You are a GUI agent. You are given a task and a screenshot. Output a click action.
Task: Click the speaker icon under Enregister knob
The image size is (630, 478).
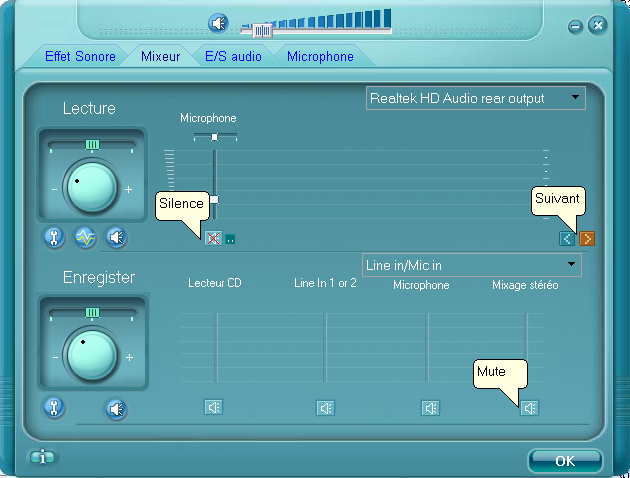coord(117,408)
